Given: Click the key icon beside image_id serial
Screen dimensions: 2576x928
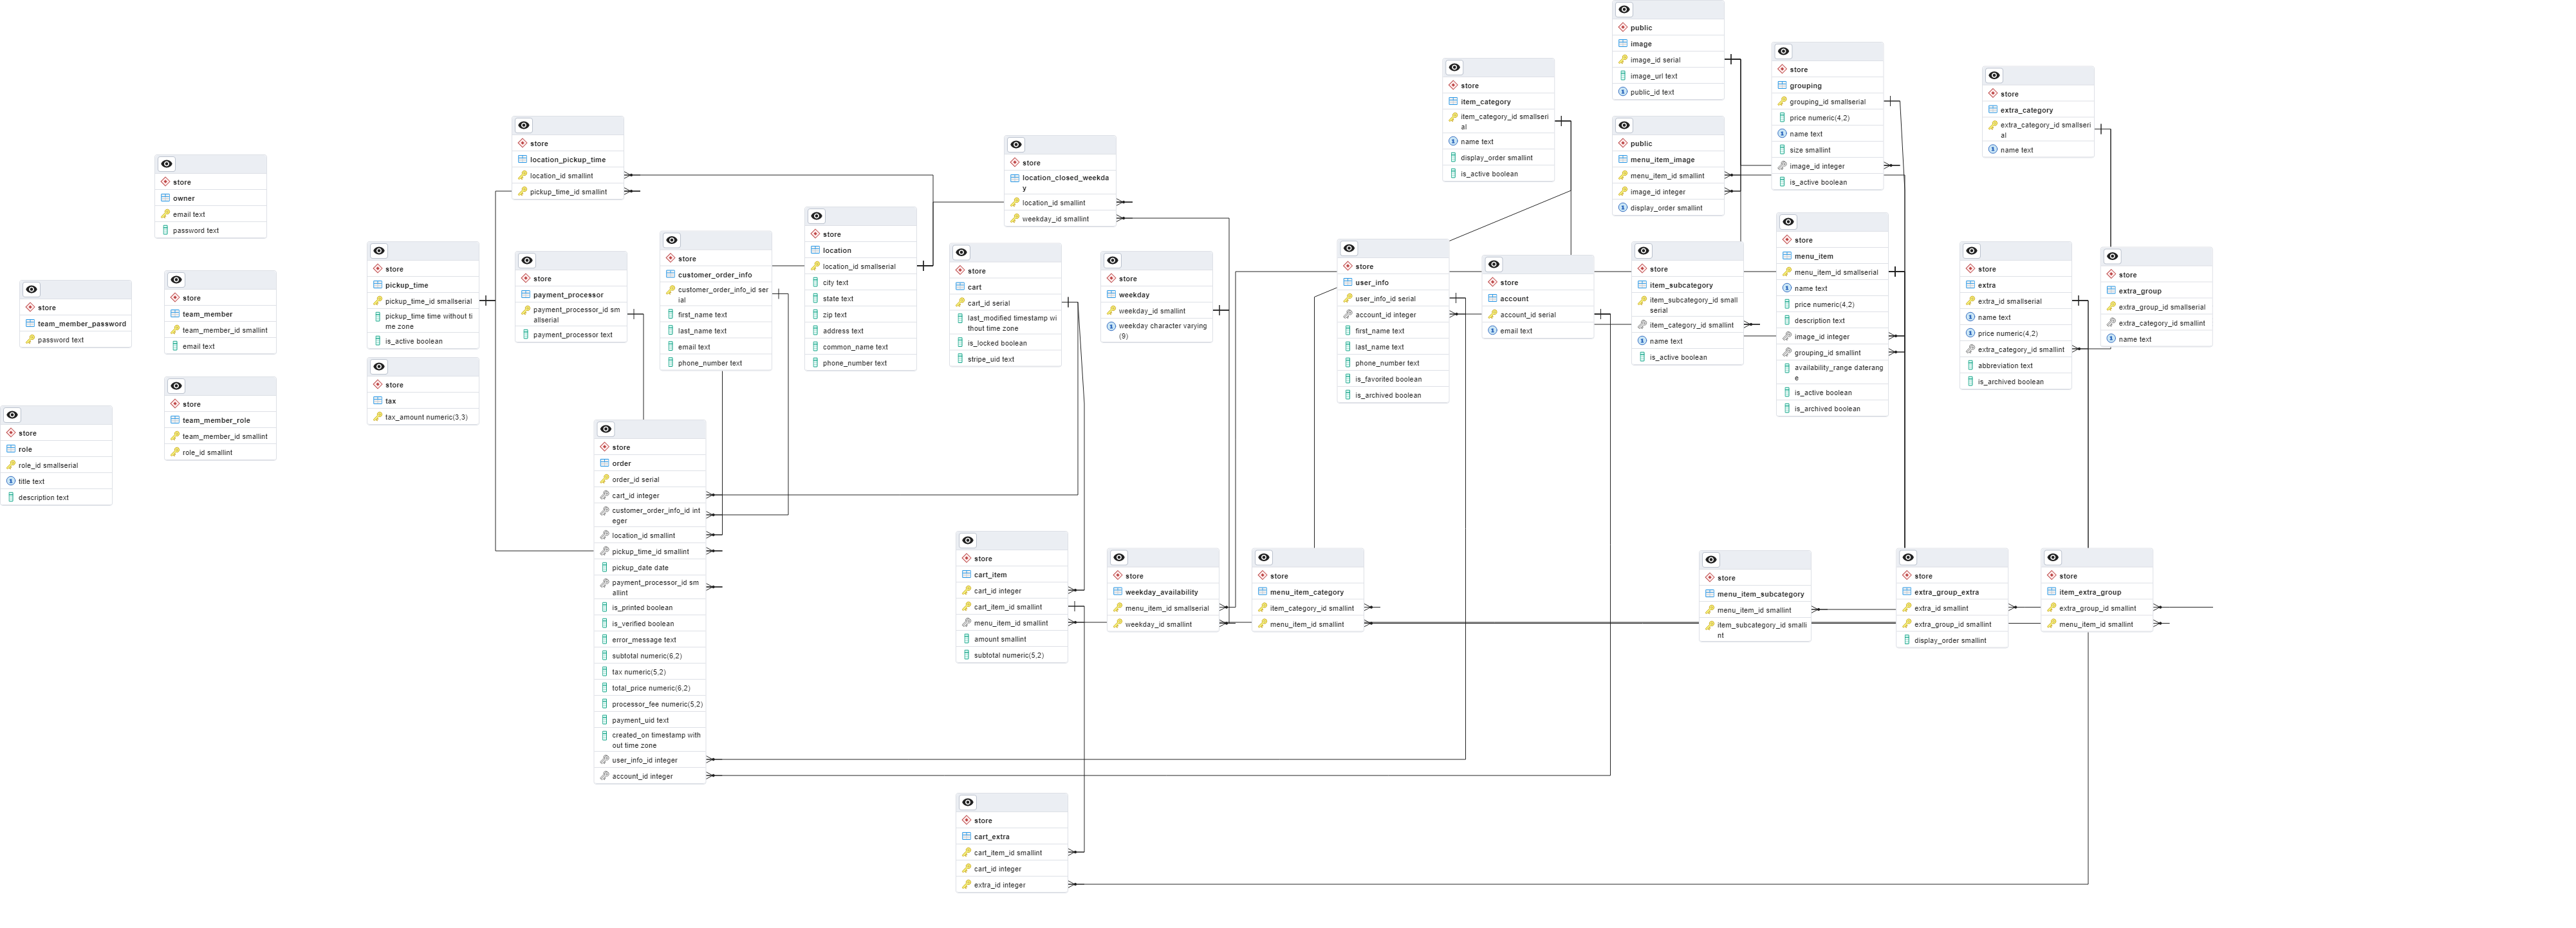Looking at the screenshot, I should pos(1623,59).
